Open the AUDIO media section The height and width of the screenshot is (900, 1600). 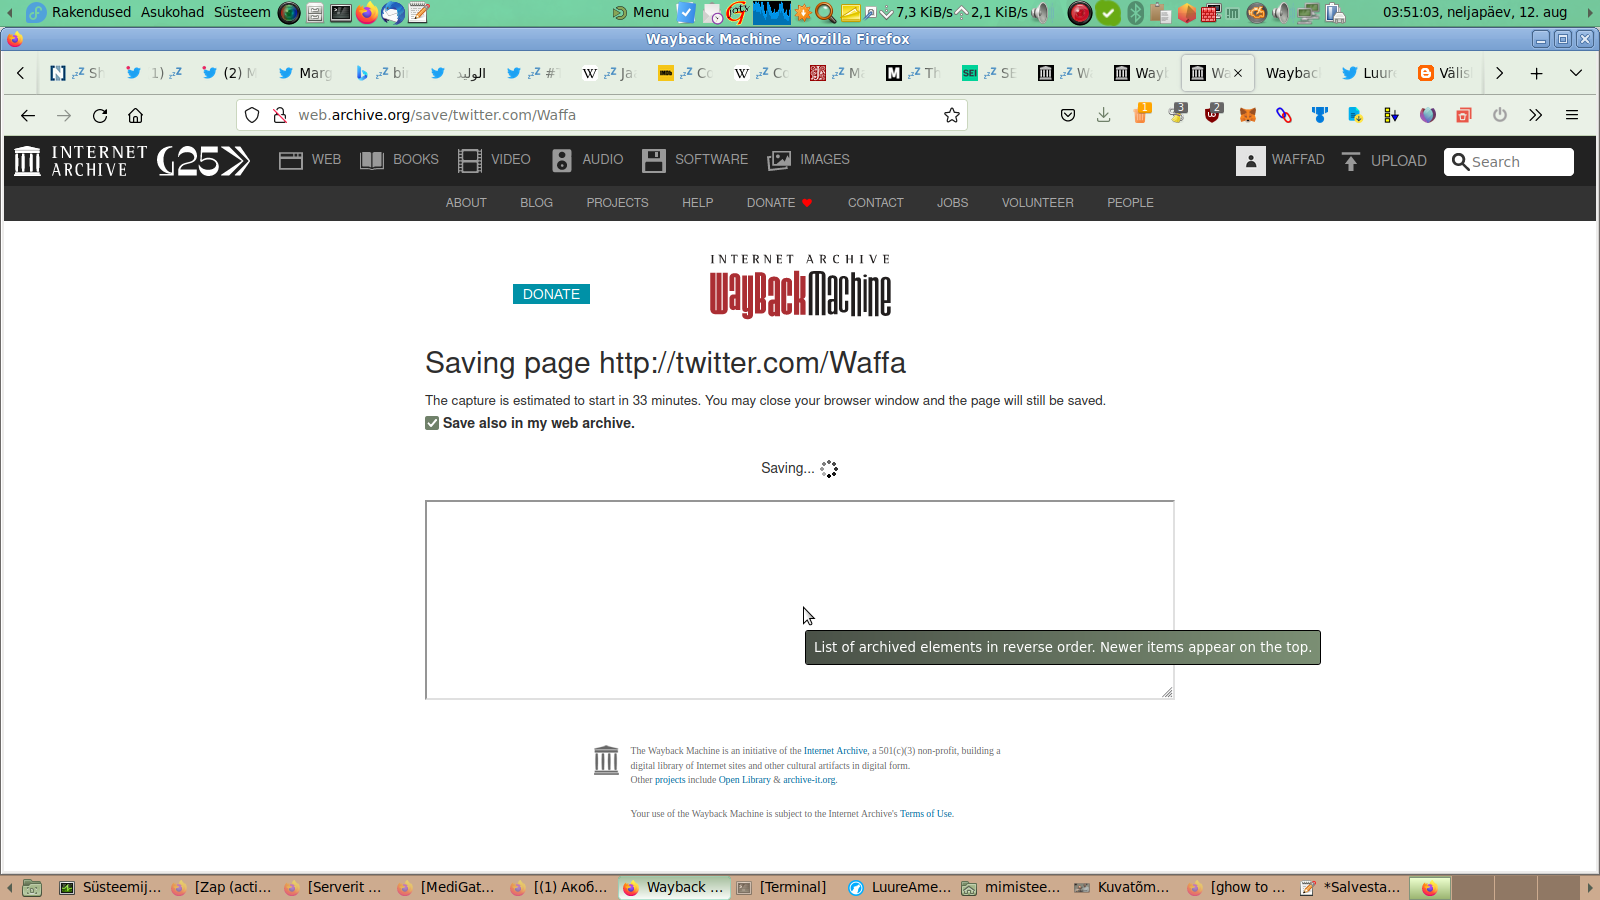tap(587, 160)
